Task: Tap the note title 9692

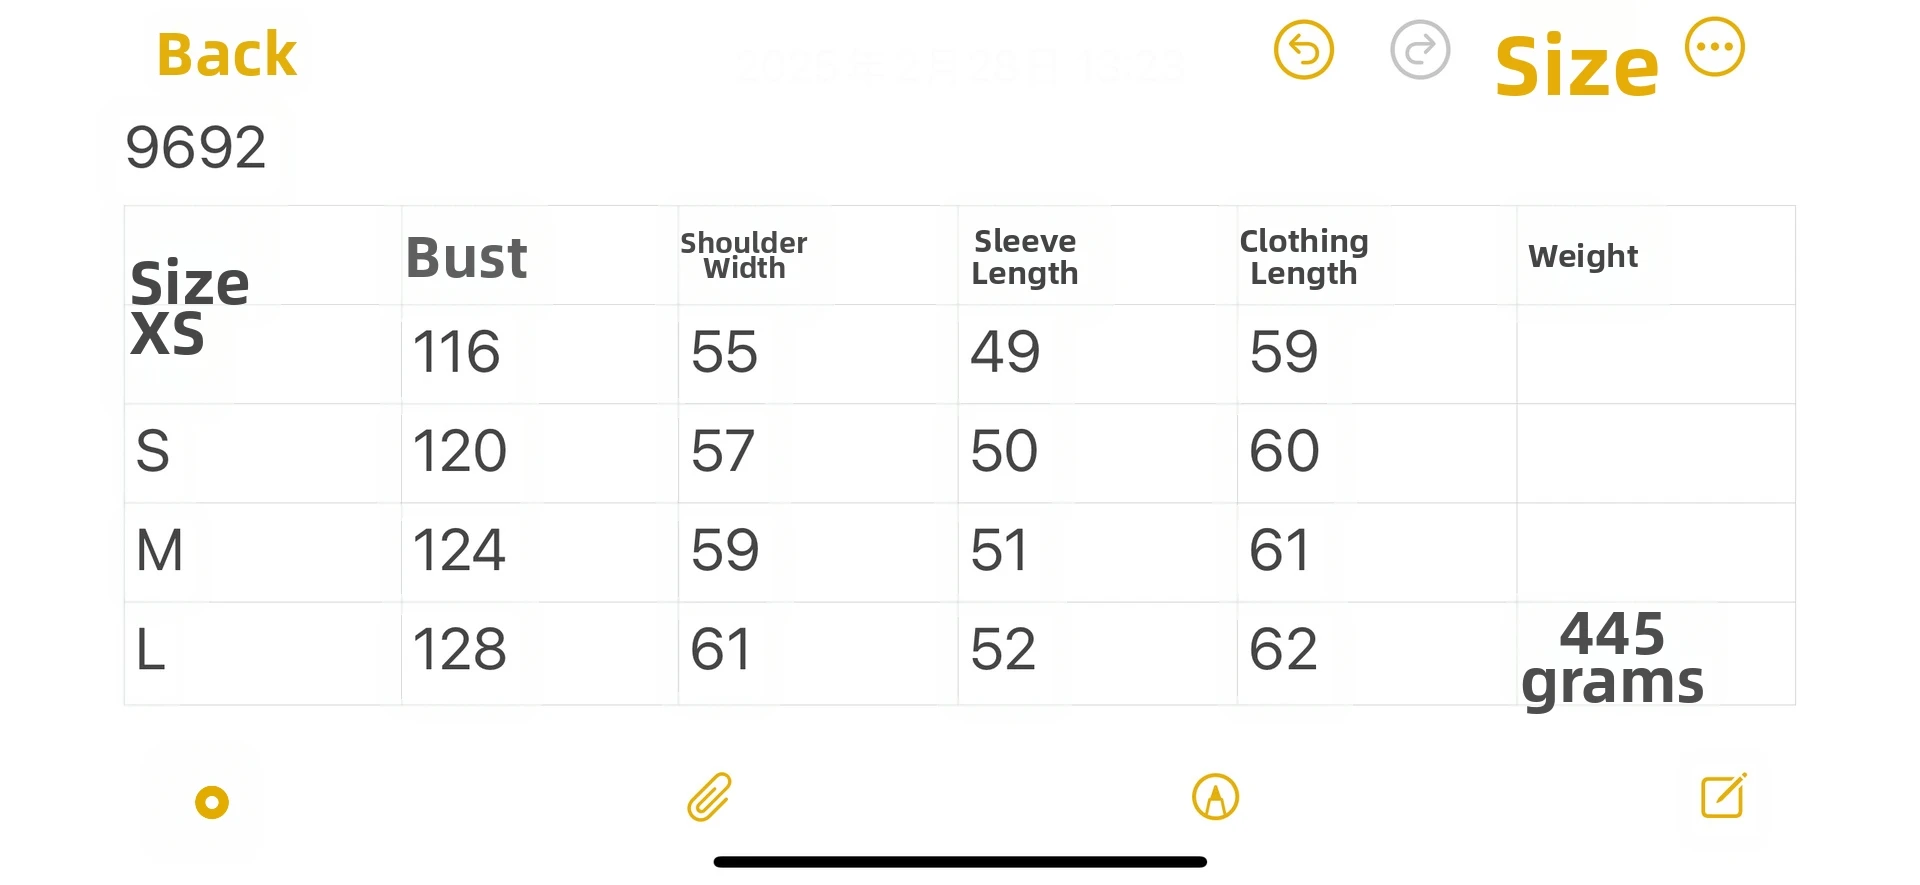Action: click(196, 148)
